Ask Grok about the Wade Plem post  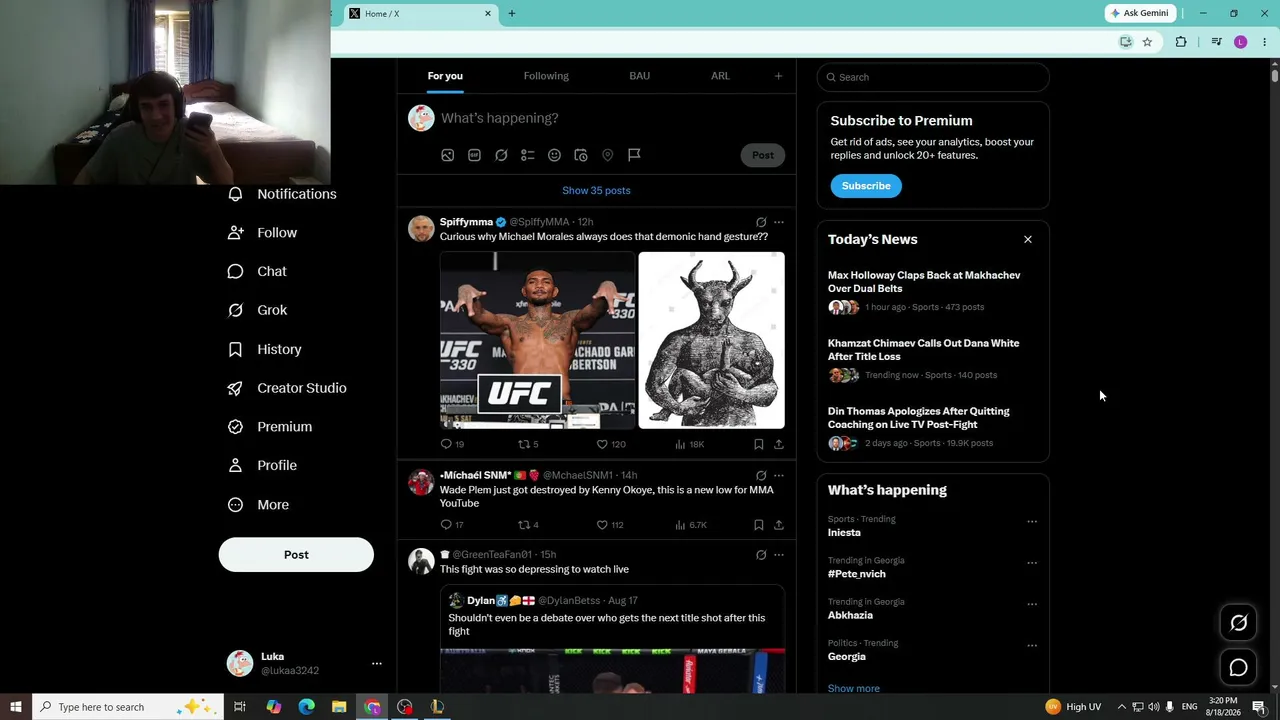761,475
